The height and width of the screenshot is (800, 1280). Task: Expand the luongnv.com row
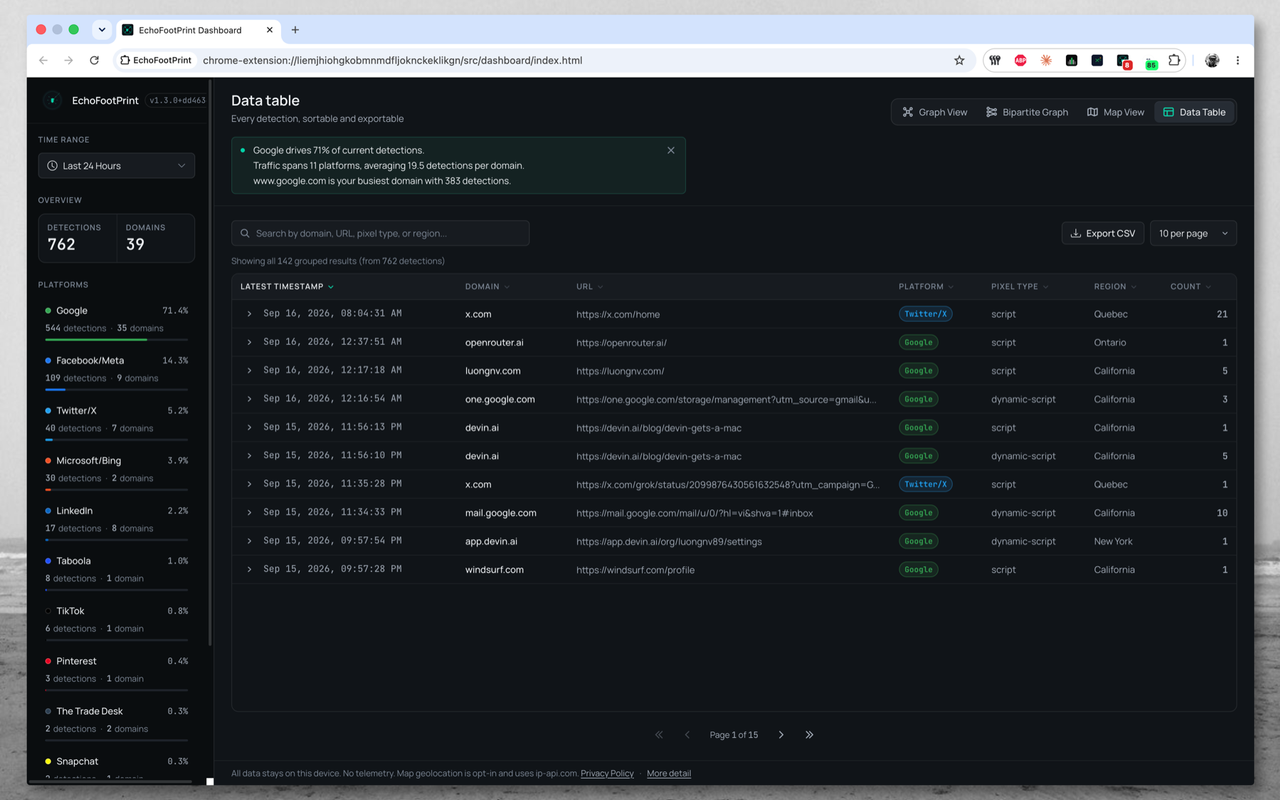coord(250,371)
